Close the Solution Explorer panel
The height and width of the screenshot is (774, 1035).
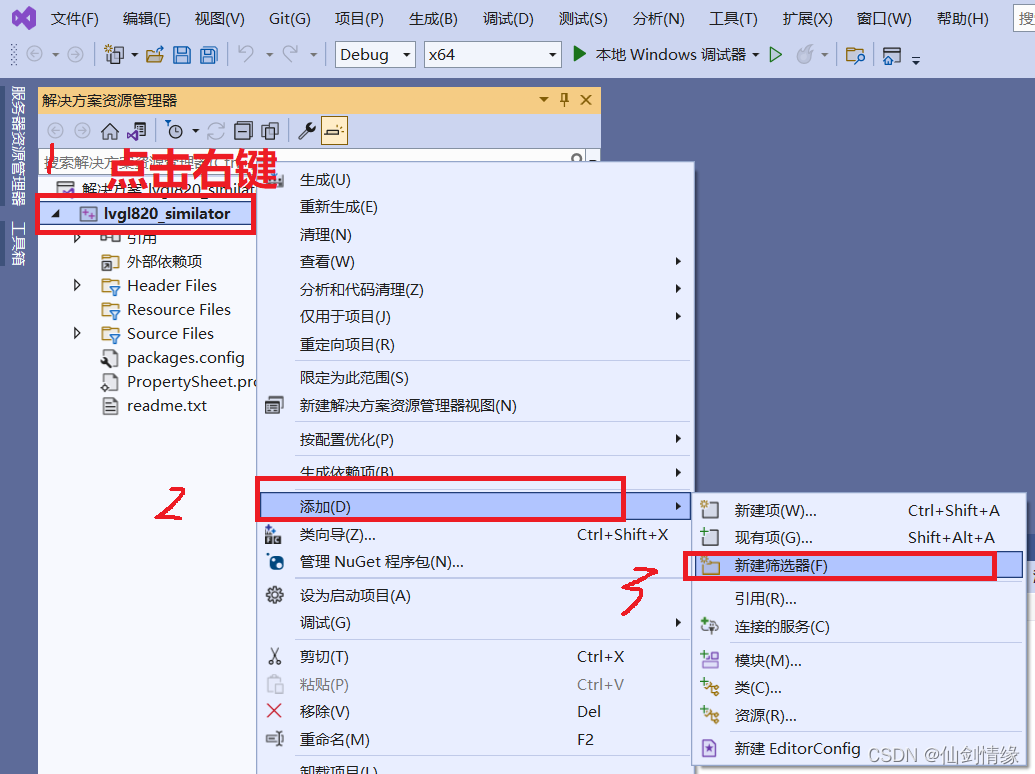click(585, 100)
